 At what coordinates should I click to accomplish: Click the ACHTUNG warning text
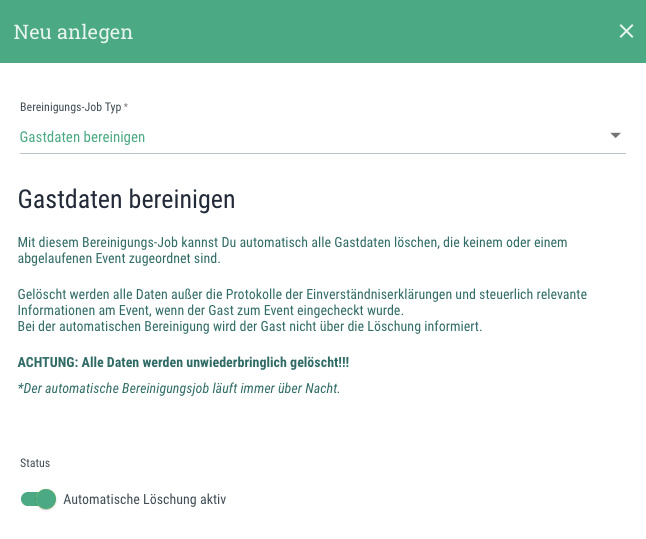click(183, 363)
